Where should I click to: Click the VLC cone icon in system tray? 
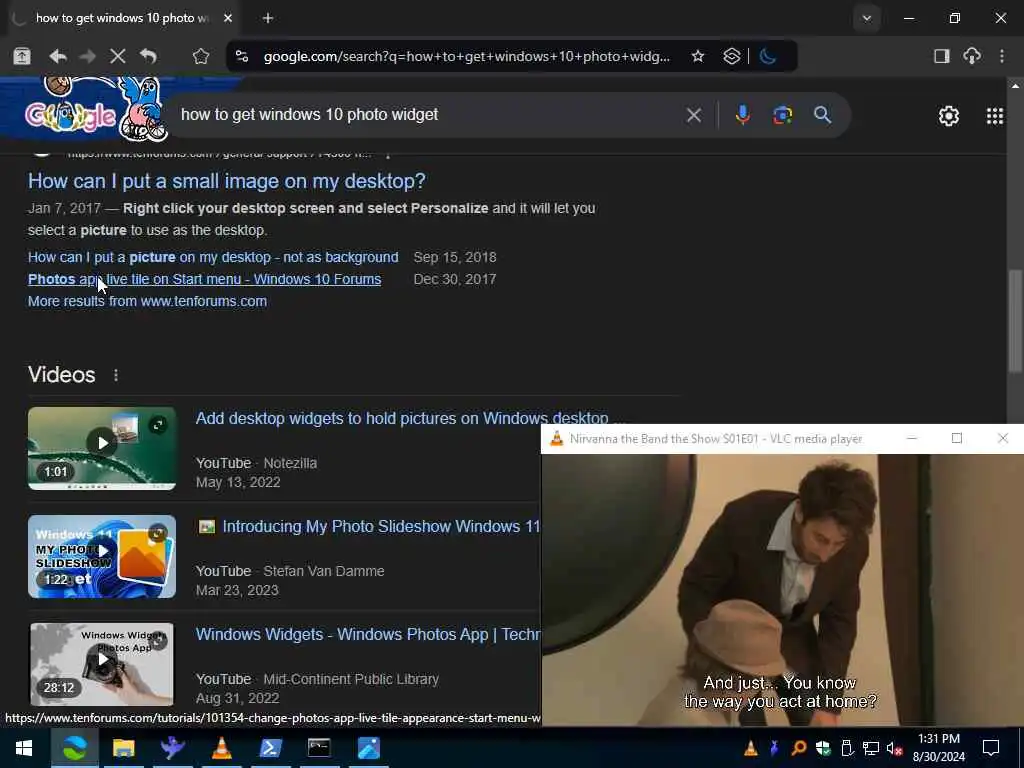751,748
